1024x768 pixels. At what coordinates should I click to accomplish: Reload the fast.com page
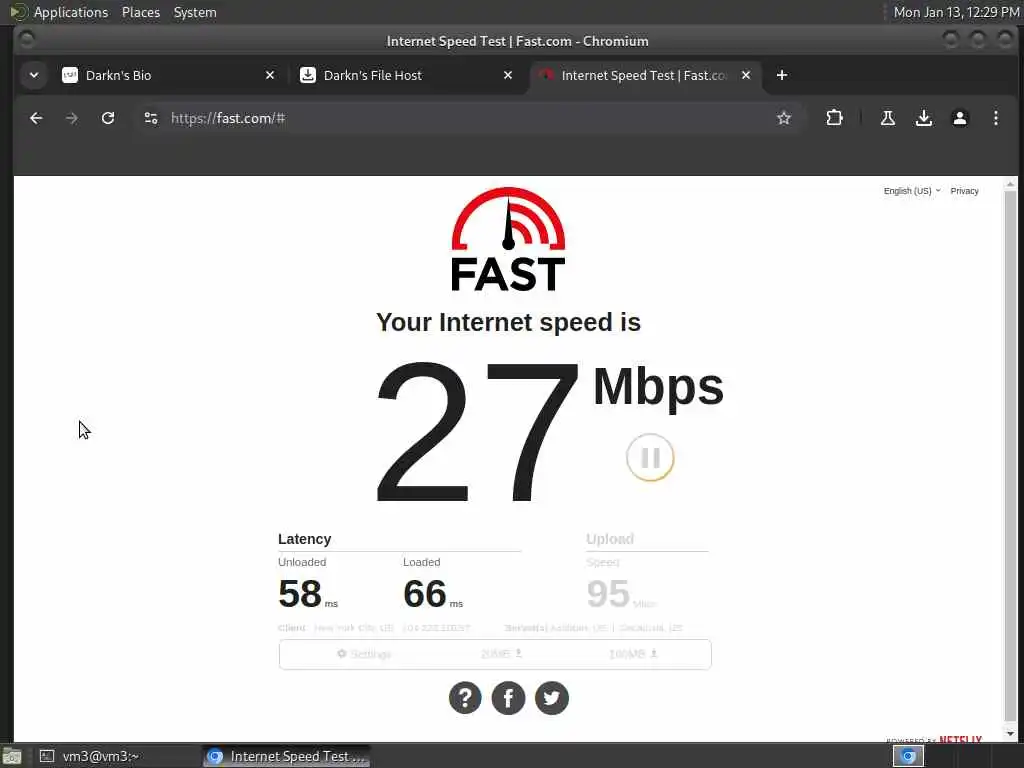tap(108, 118)
